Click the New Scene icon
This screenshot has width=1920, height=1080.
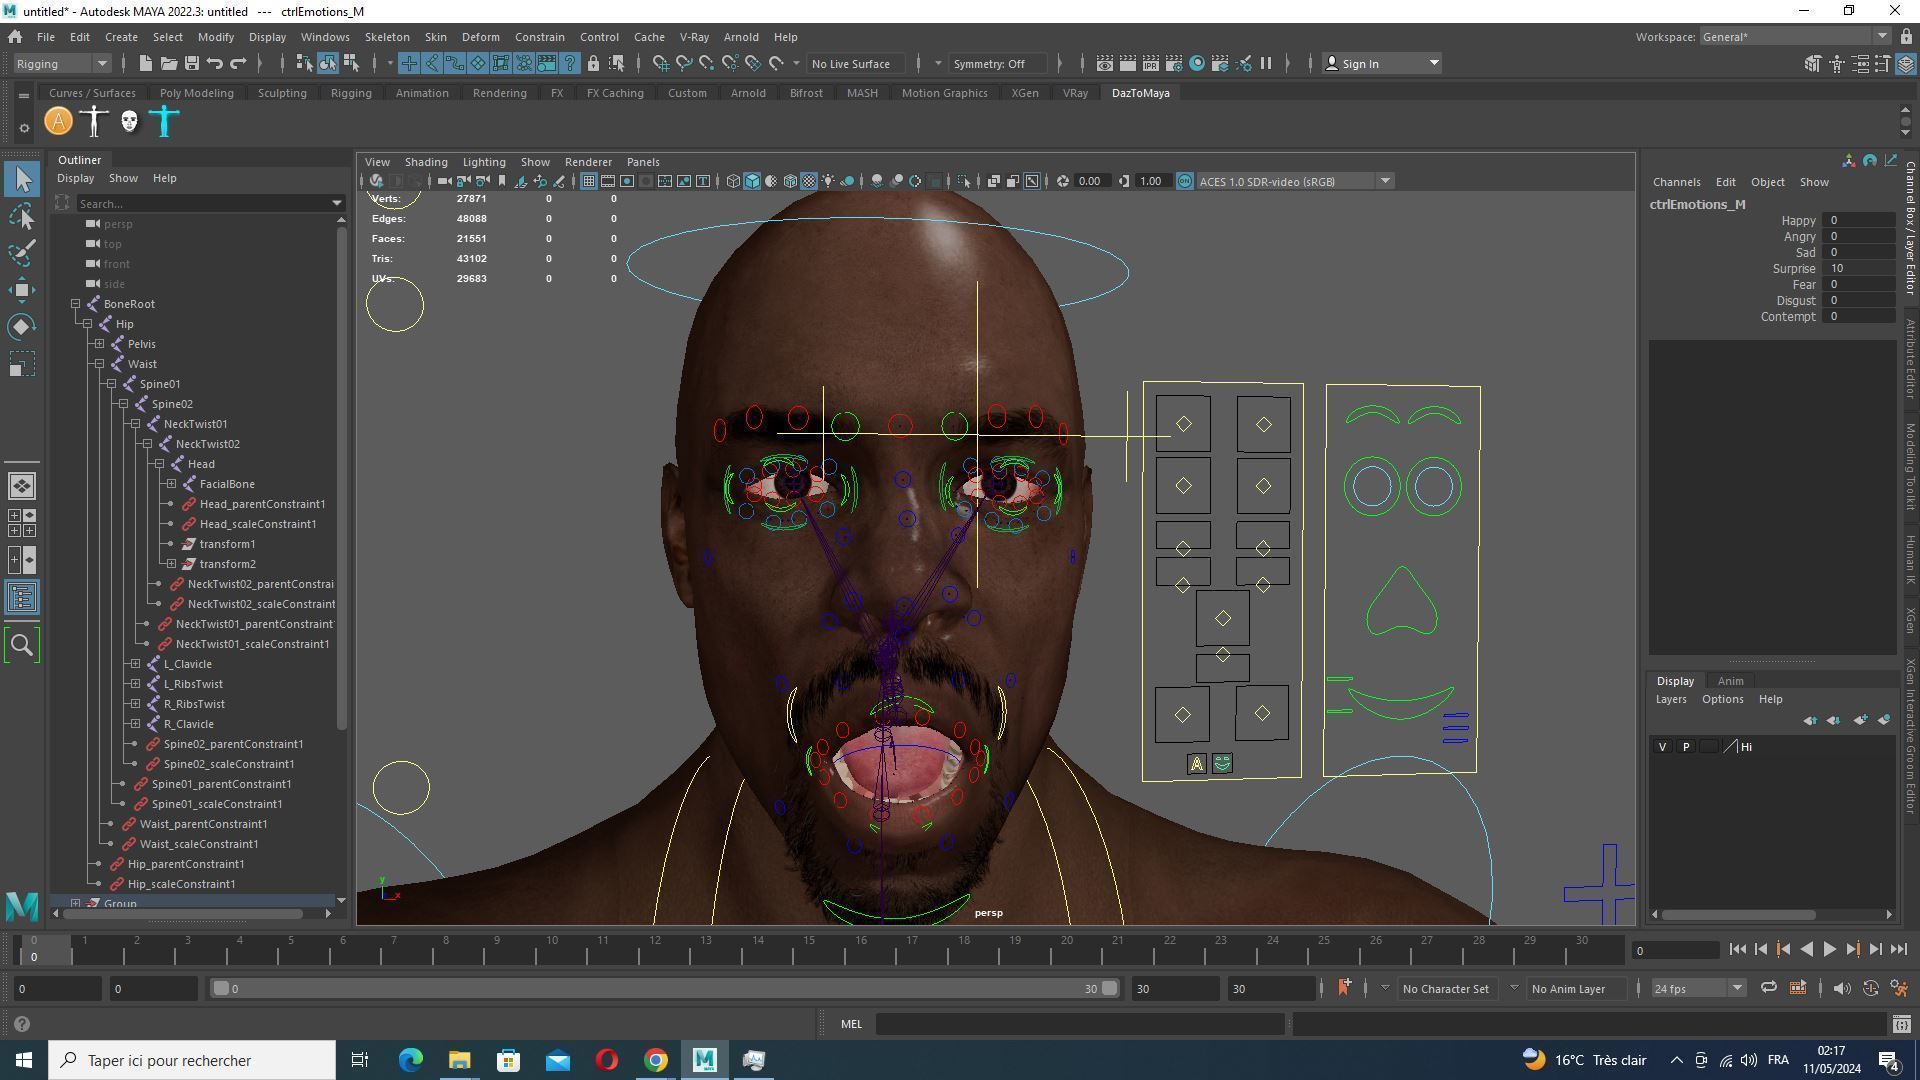pyautogui.click(x=145, y=63)
